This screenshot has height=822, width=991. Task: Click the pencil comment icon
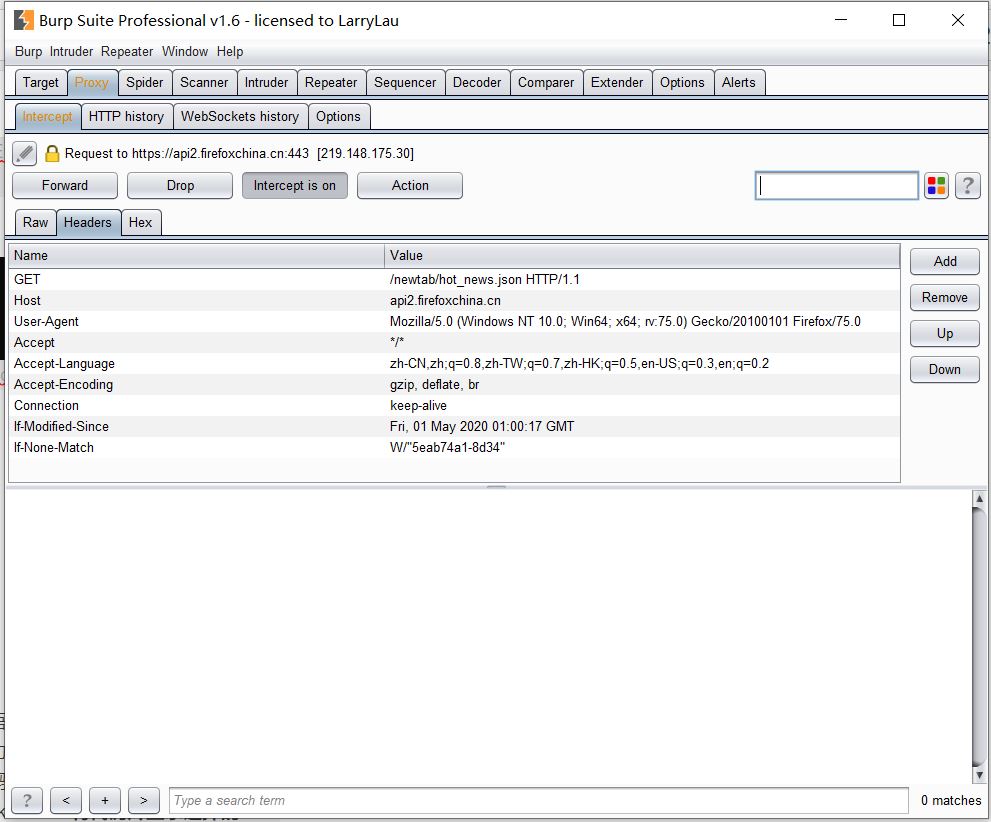(25, 153)
